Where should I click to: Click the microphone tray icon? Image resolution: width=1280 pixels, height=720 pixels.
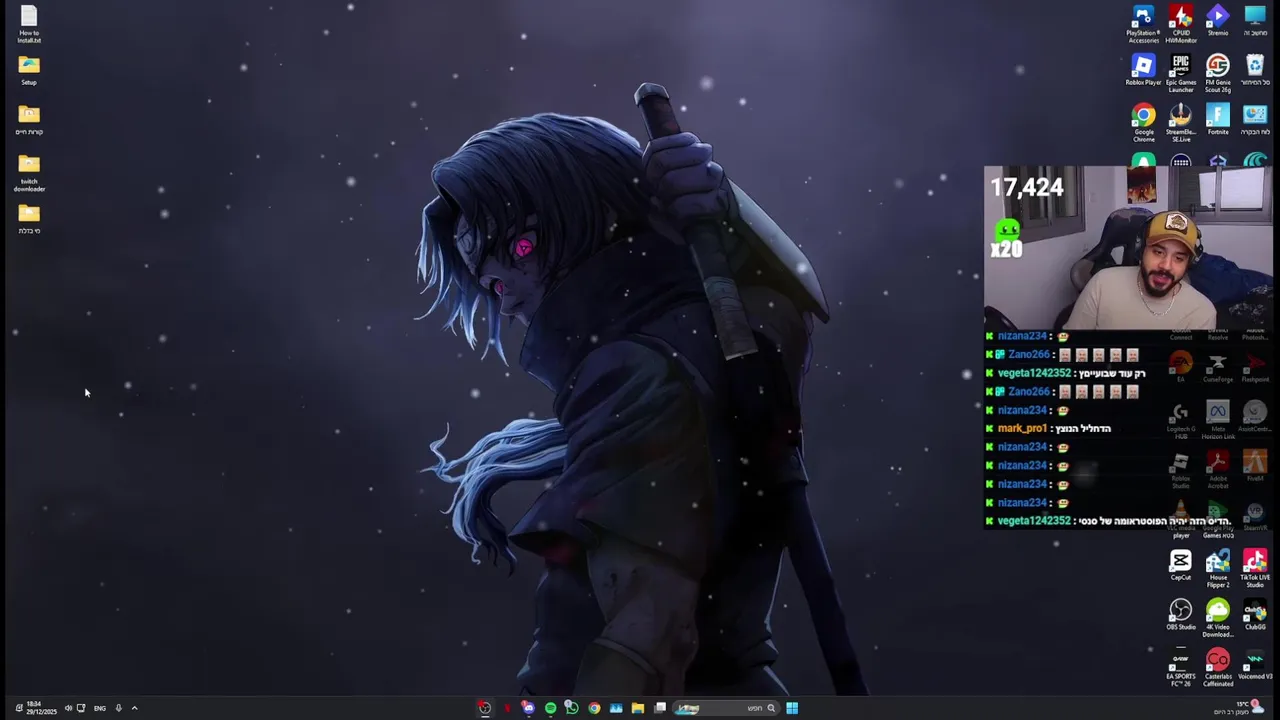(118, 708)
